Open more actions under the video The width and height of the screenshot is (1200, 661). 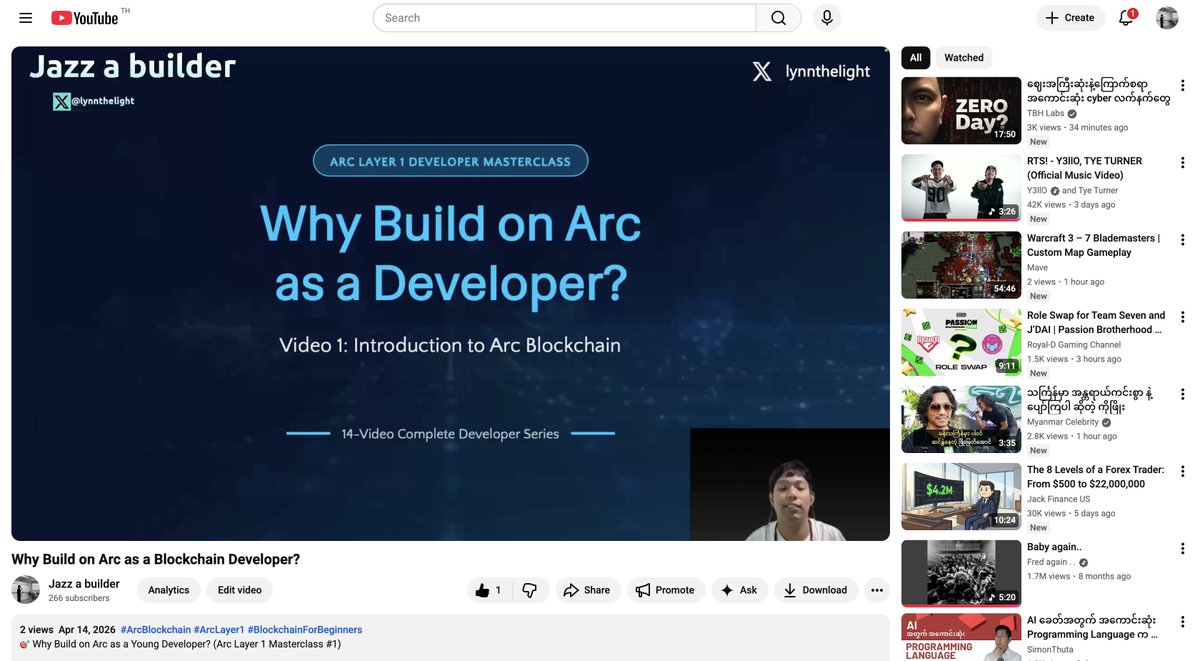point(877,590)
